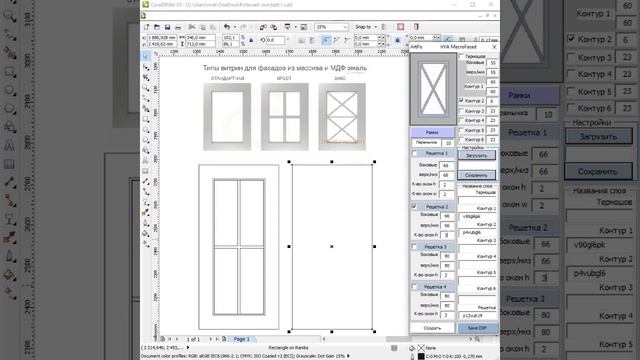Image resolution: width=640 pixels, height=360 pixels.
Task: Enable the Контур 5 checkbox
Action: 461,130
